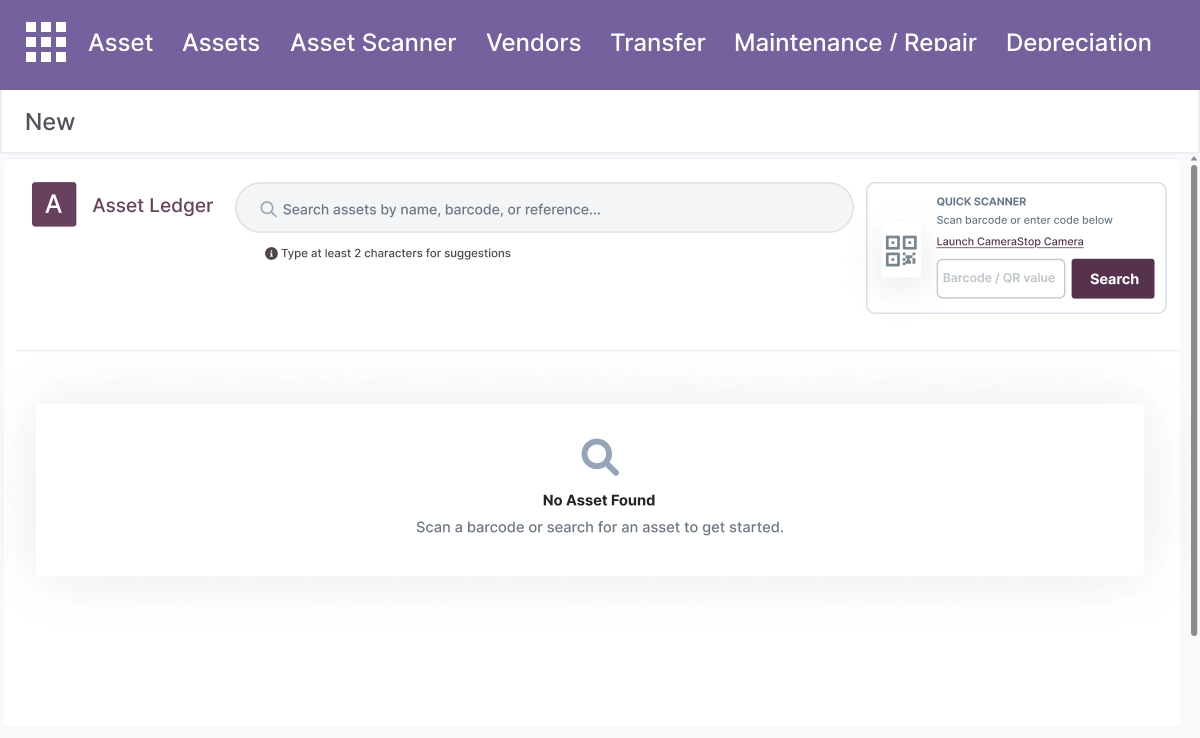Viewport: 1200px width, 738px height.
Task: Click the magnifier icon inside the asset search bar
Action: [x=268, y=209]
